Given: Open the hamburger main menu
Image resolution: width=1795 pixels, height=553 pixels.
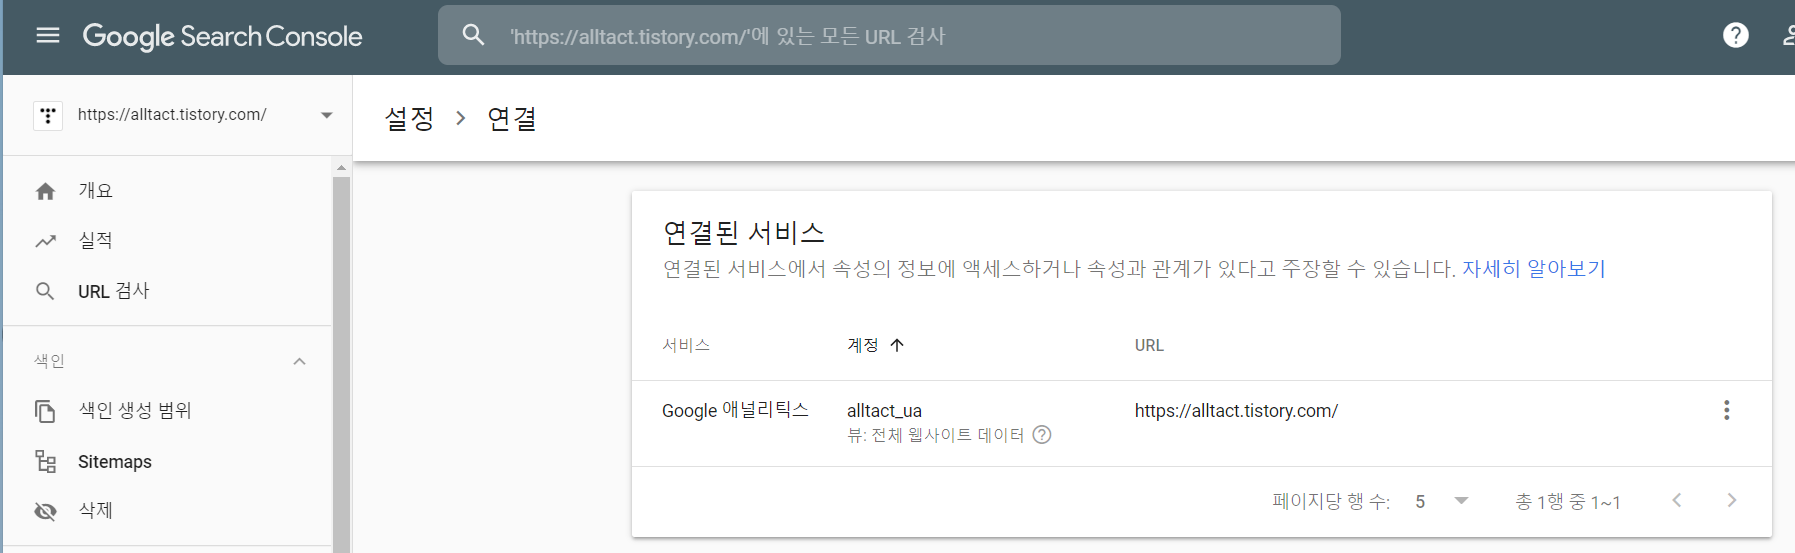Looking at the screenshot, I should point(48,36).
